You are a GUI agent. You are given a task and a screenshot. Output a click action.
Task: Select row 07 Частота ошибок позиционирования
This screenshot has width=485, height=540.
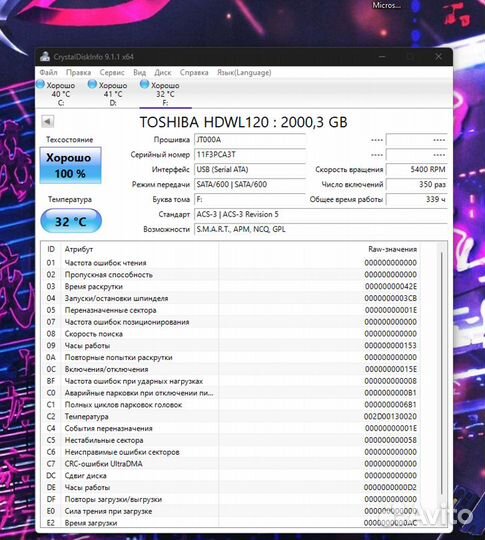click(x=231, y=322)
